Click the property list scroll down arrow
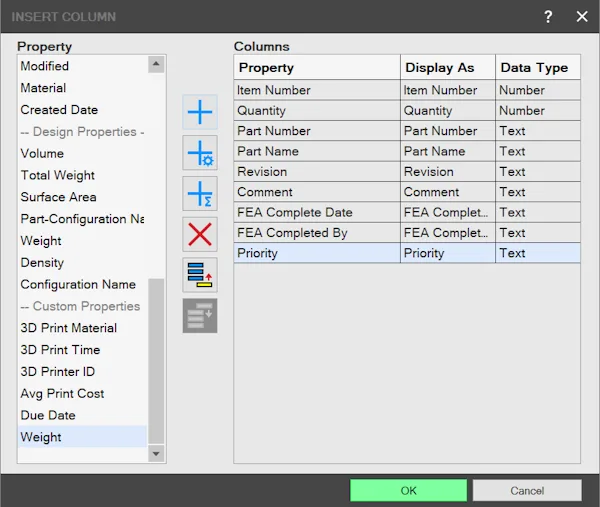Image resolution: width=600 pixels, height=507 pixels. coord(156,454)
